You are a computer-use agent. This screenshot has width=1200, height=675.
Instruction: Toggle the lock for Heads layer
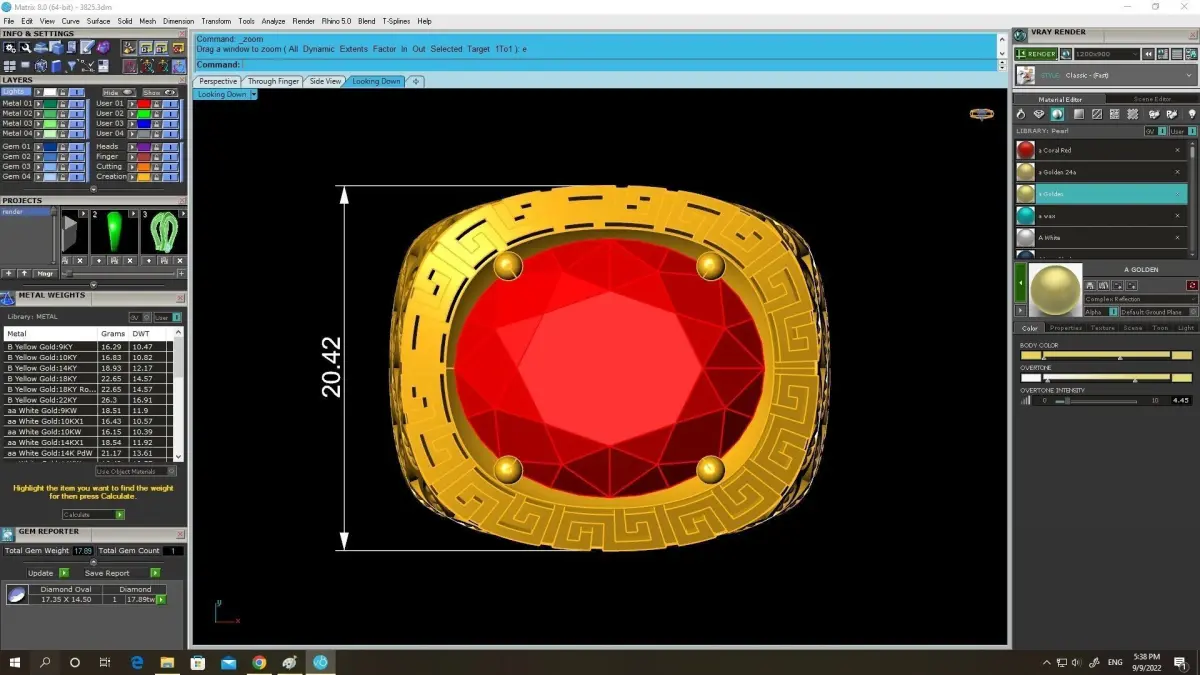[156, 147]
